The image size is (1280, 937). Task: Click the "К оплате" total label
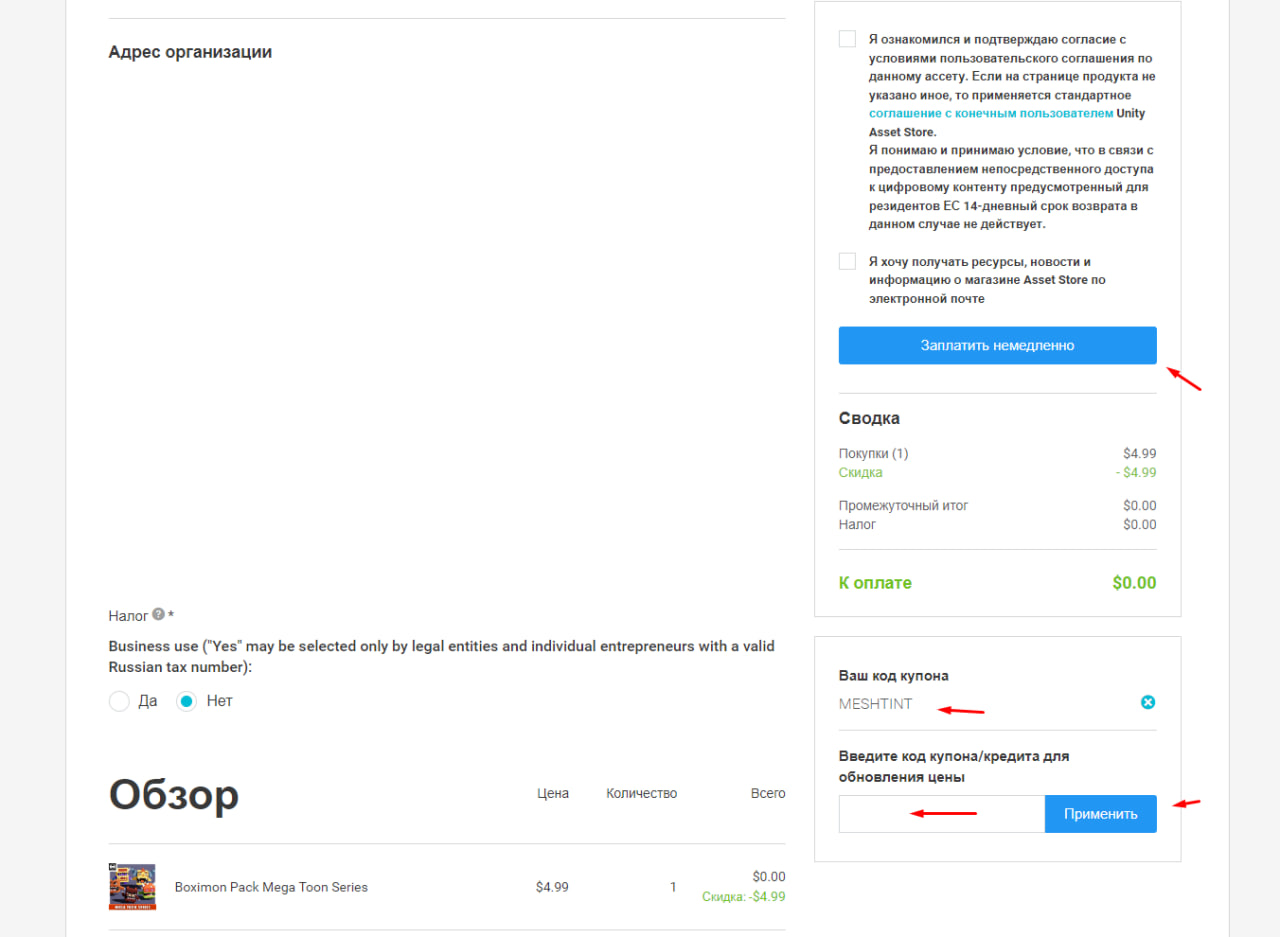(x=875, y=583)
